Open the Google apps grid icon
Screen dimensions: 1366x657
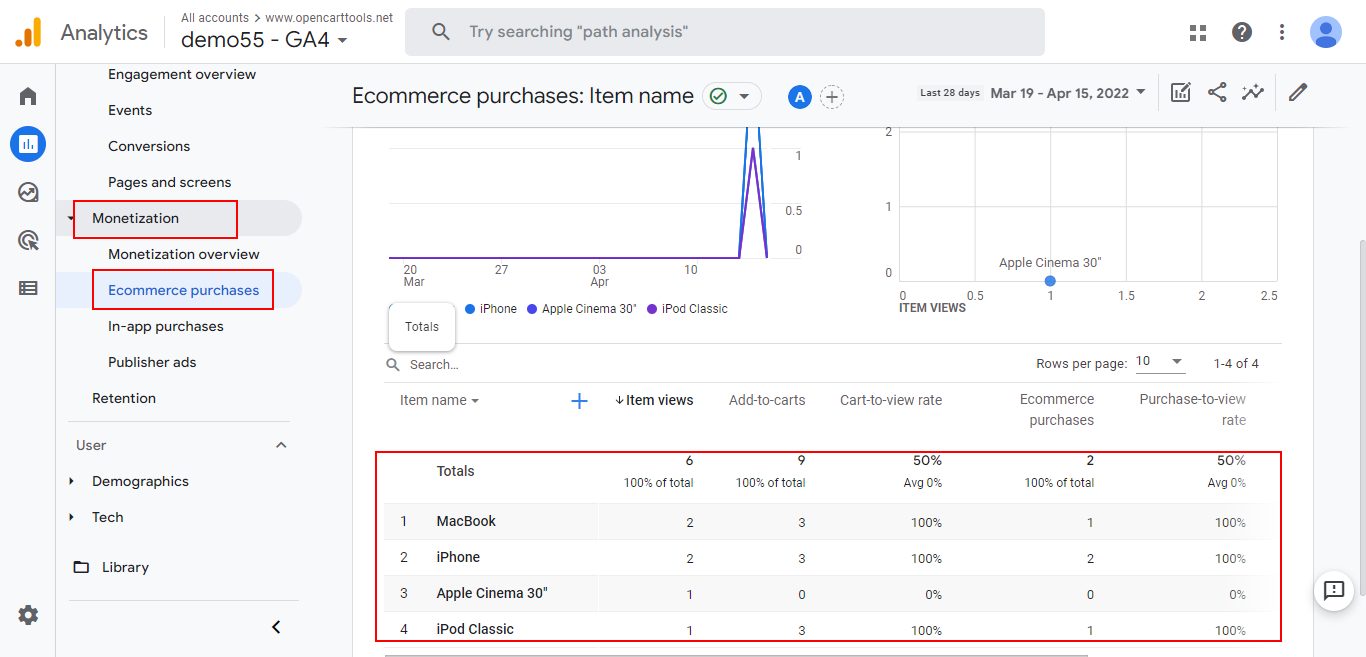(x=1197, y=32)
